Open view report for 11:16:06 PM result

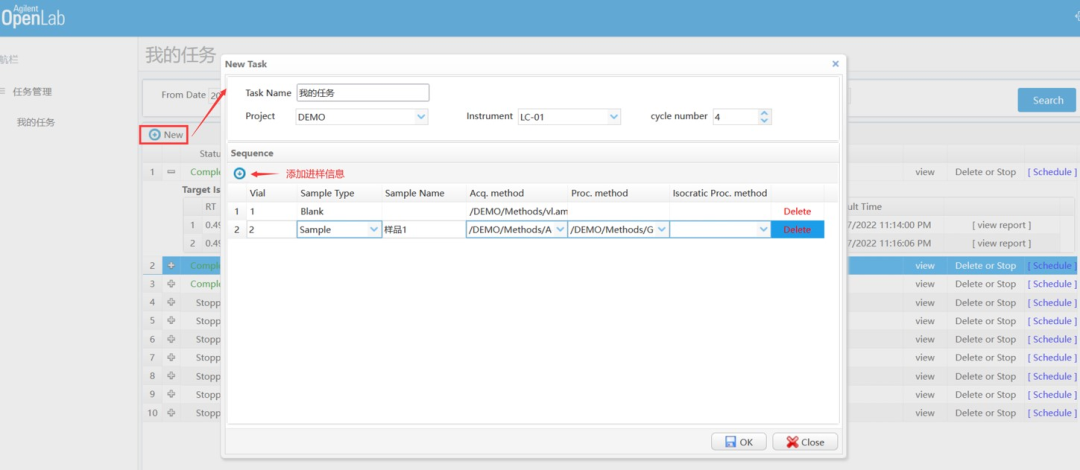pyautogui.click(x=1001, y=243)
